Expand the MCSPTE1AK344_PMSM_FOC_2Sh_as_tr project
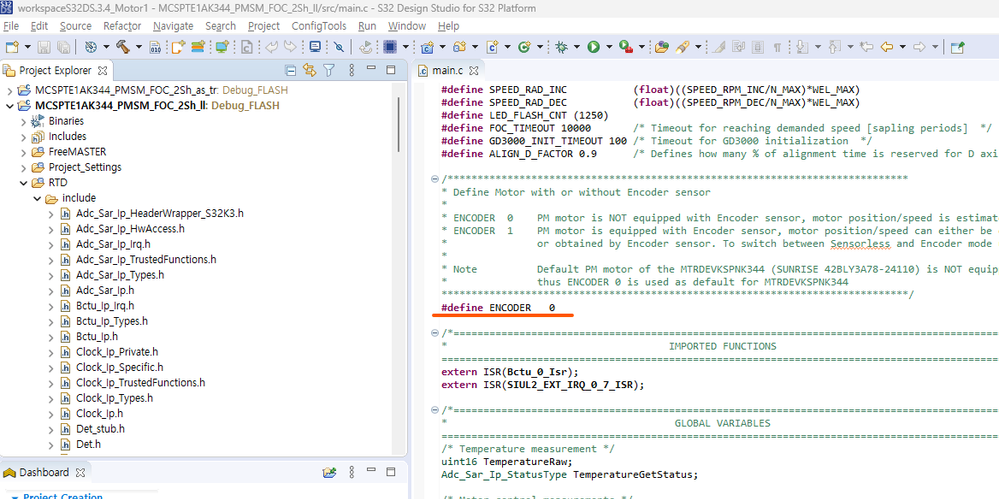The height and width of the screenshot is (499, 999). click(9, 90)
